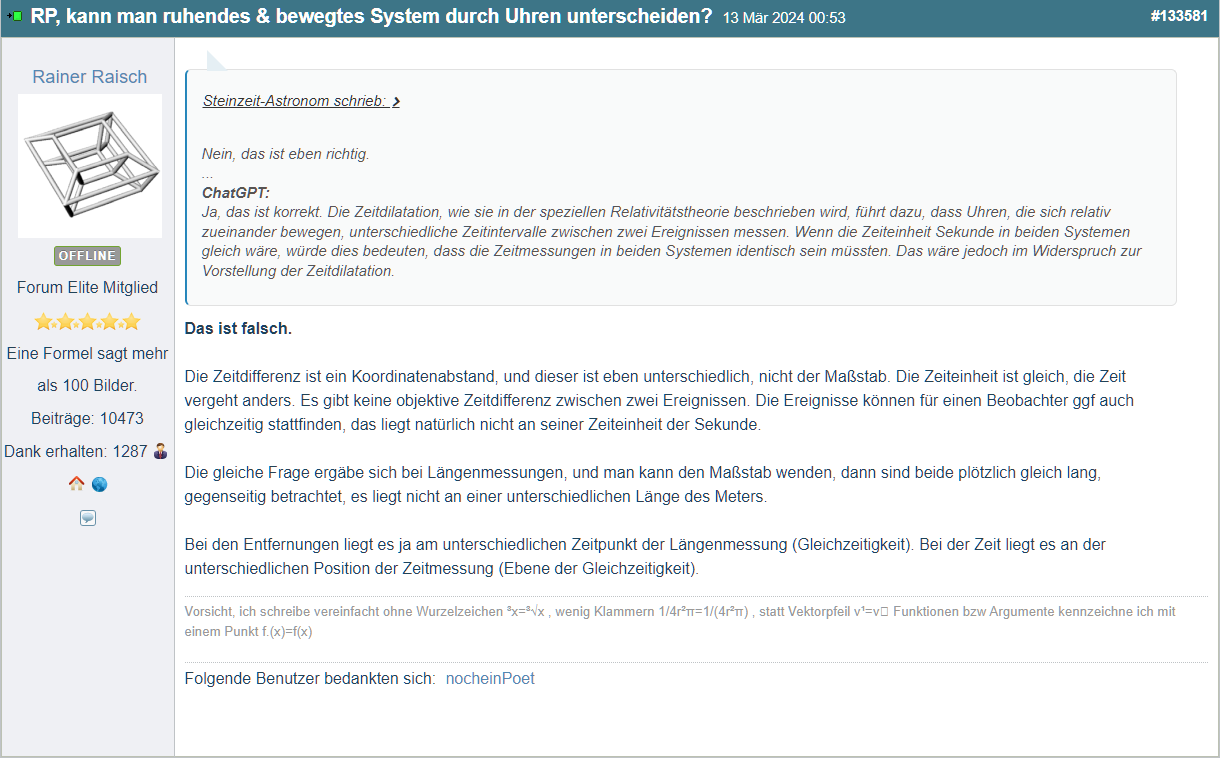This screenshot has width=1220, height=758.
Task: Click the post number #133581 permalink
Action: coord(1179,17)
